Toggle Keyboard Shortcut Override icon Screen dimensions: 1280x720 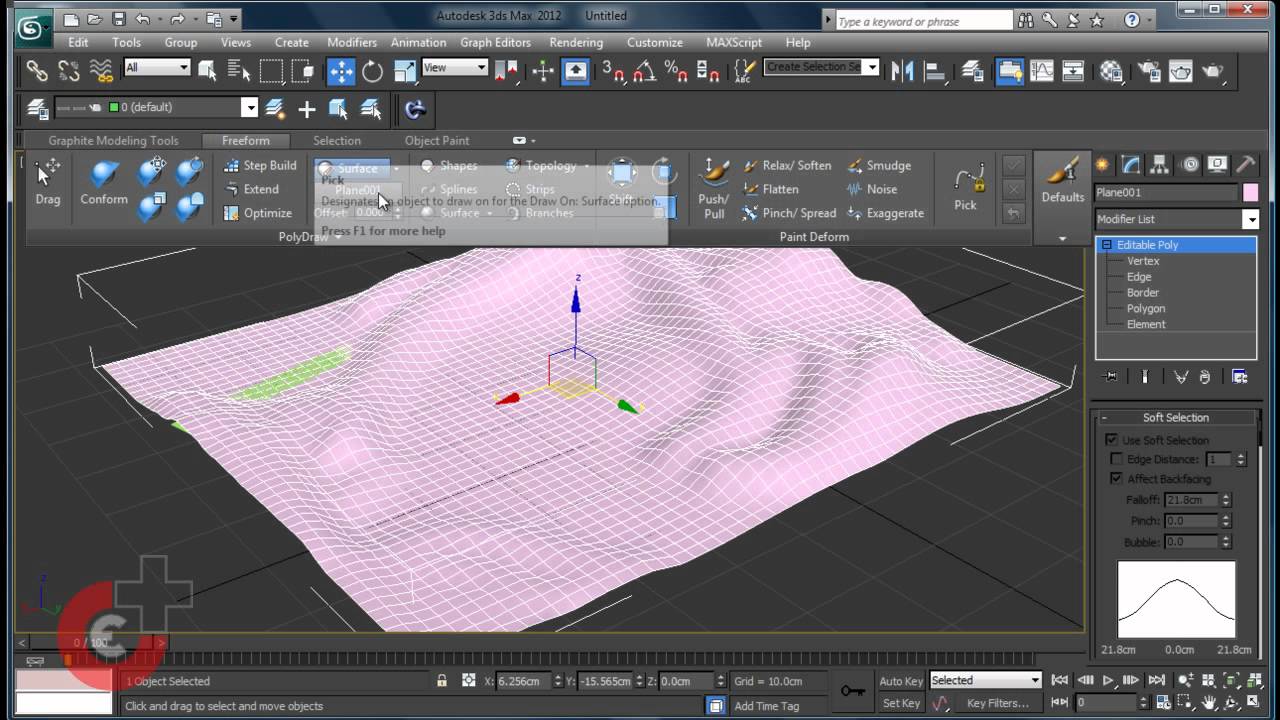point(576,70)
